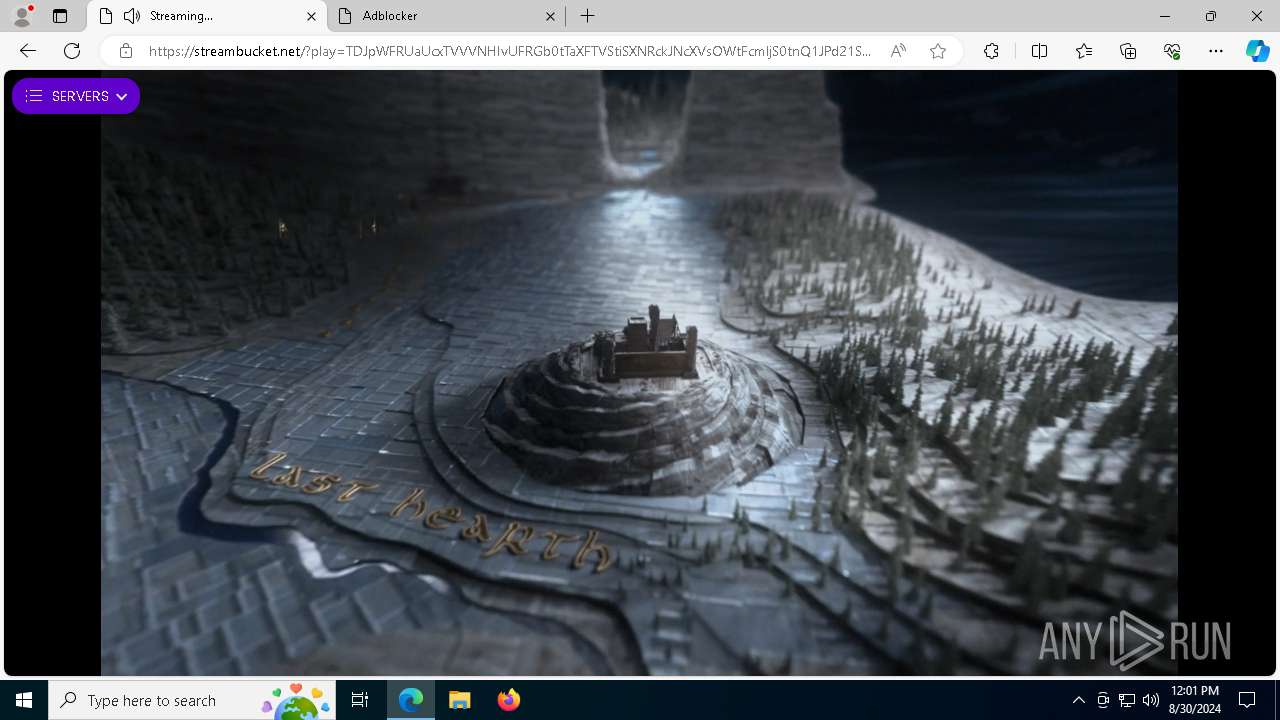This screenshot has width=1280, height=720.
Task: Open Task View
Action: (x=360, y=700)
